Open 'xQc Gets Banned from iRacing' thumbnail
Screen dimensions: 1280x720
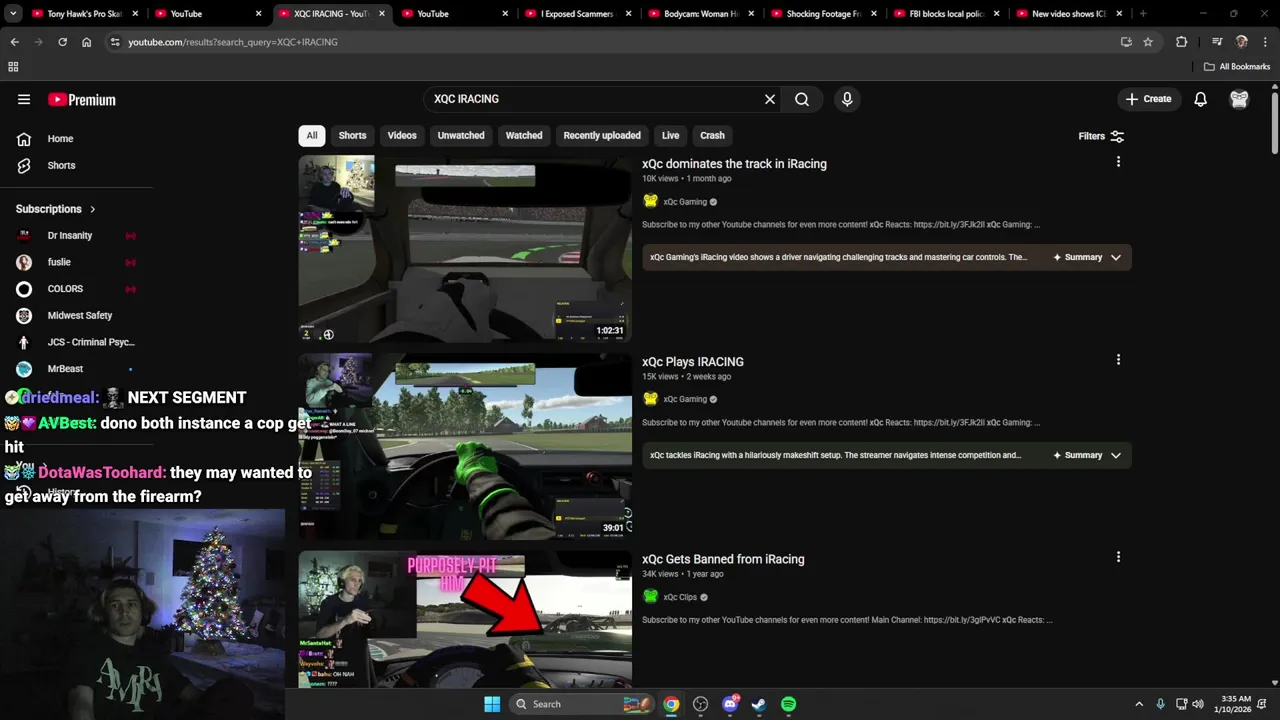[x=465, y=619]
